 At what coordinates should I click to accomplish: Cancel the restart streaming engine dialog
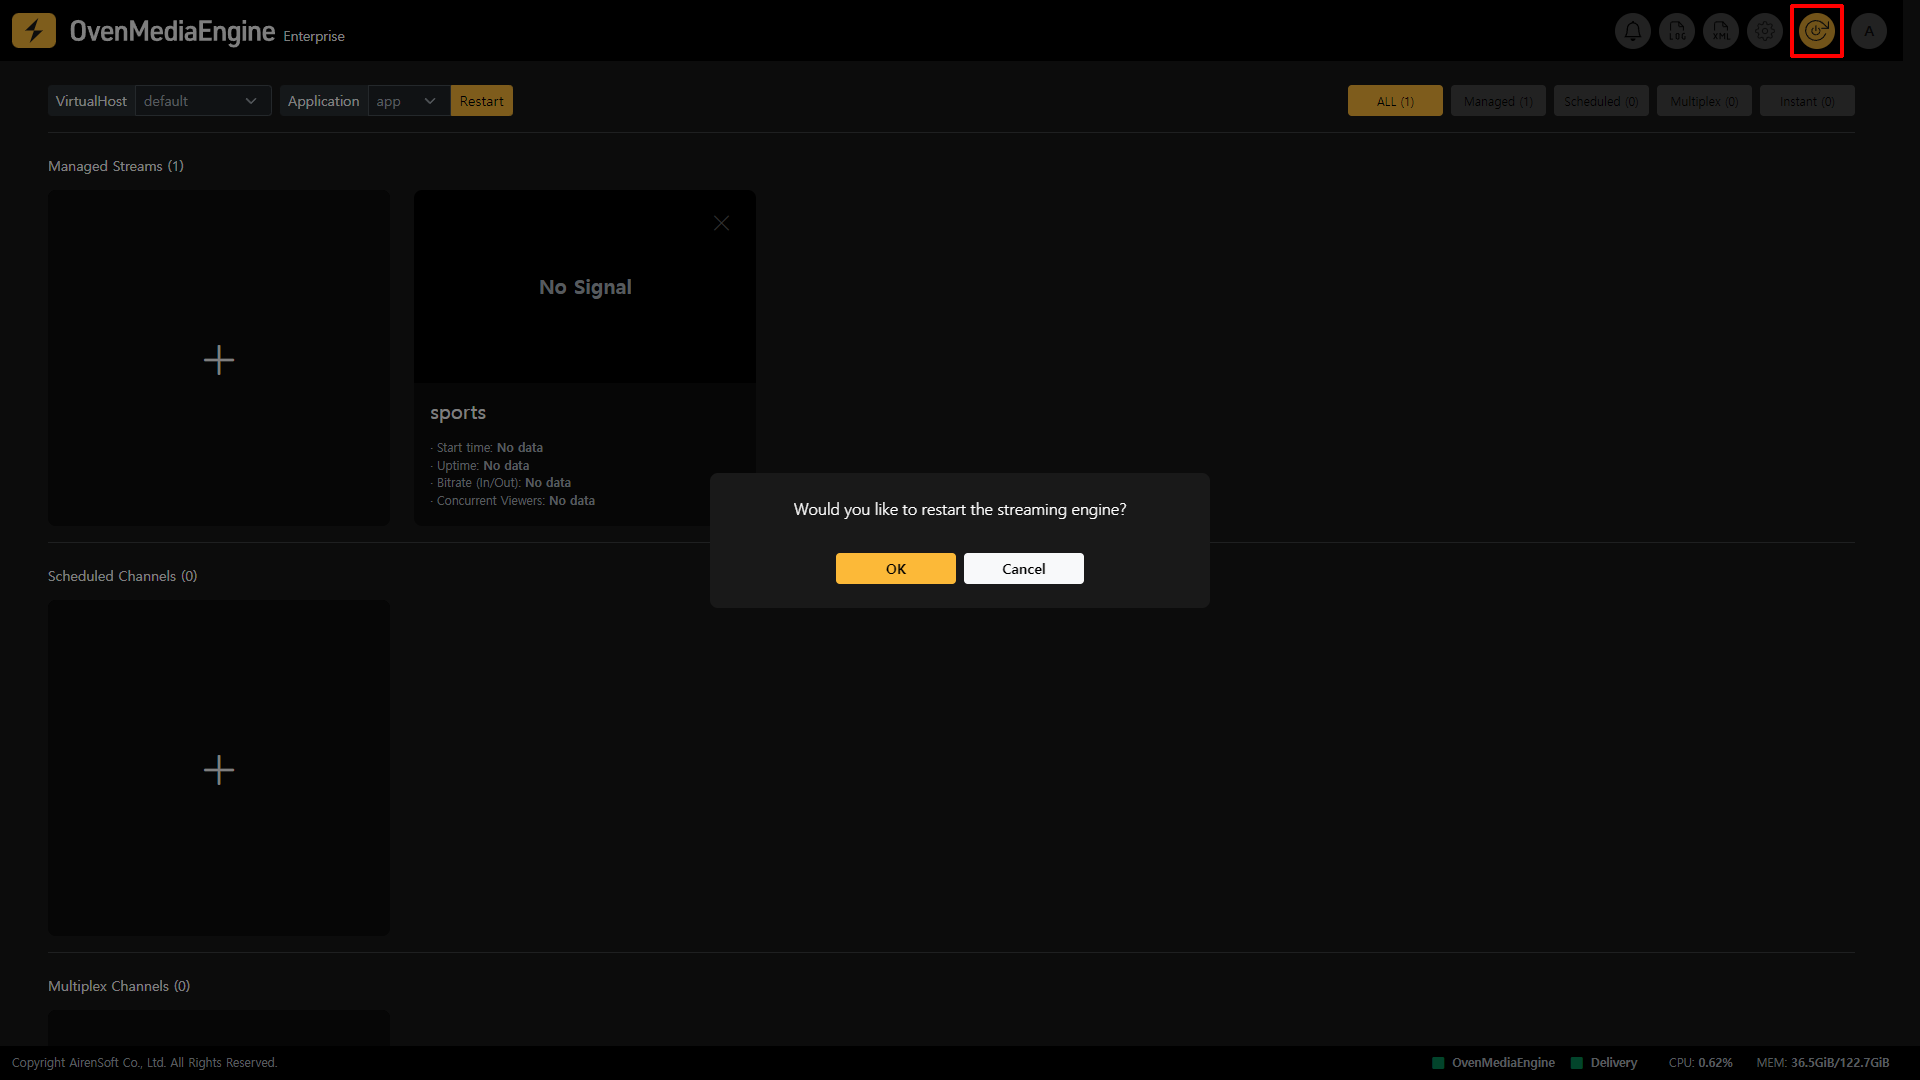pos(1023,568)
